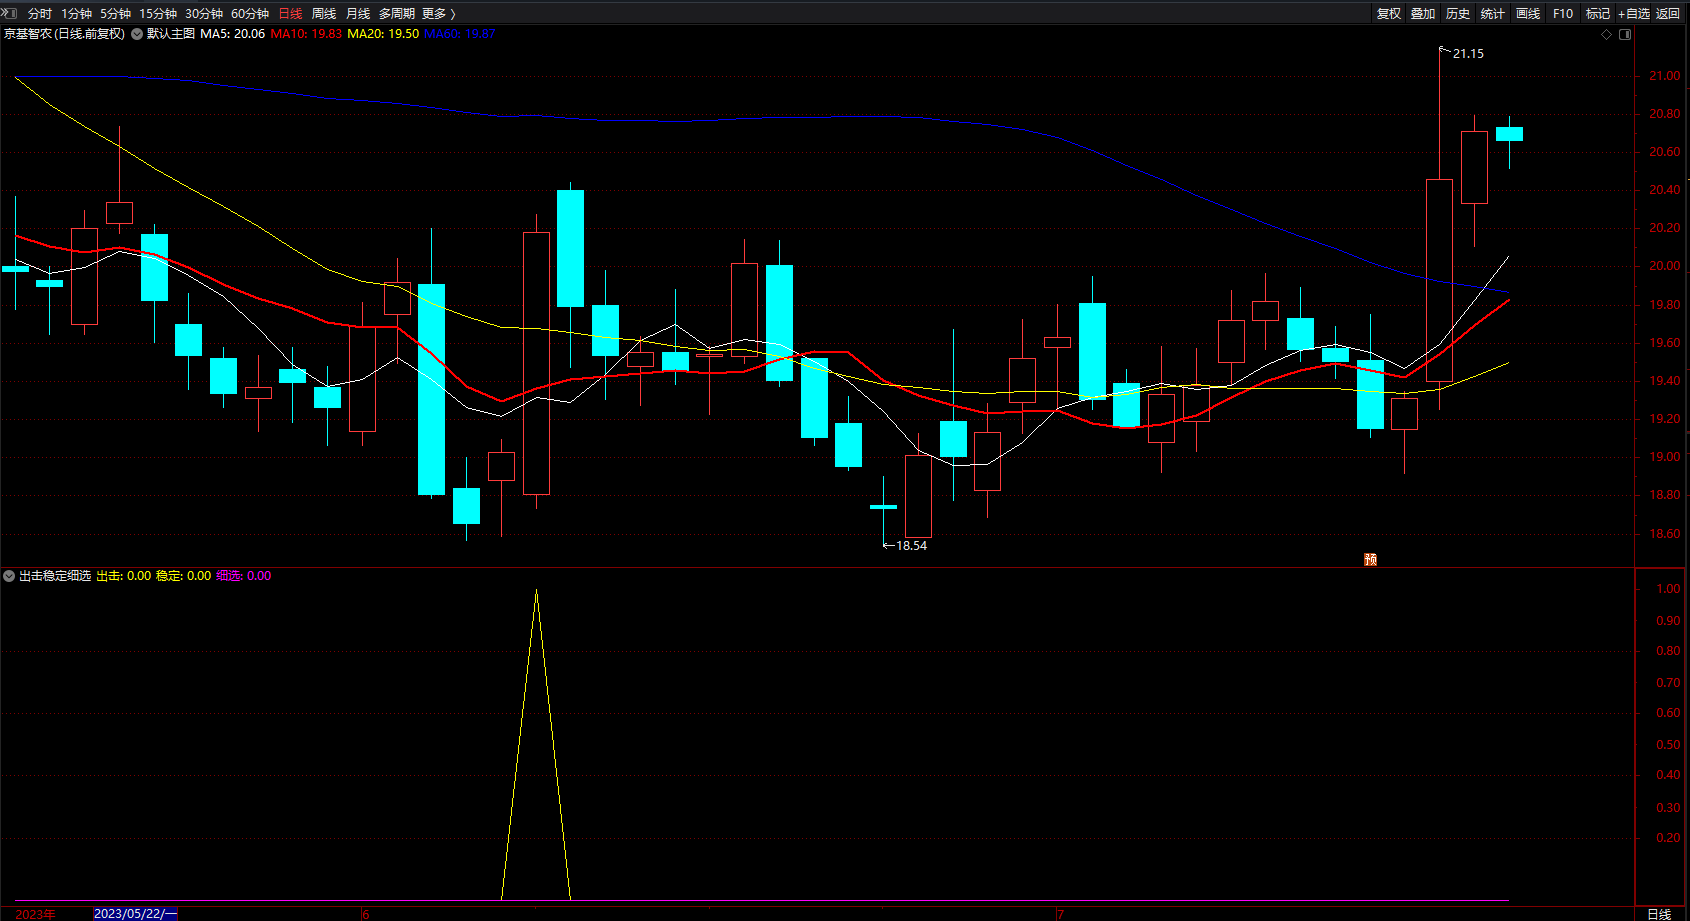Open the 预 forecast marker on the chart

[x=1370, y=559]
